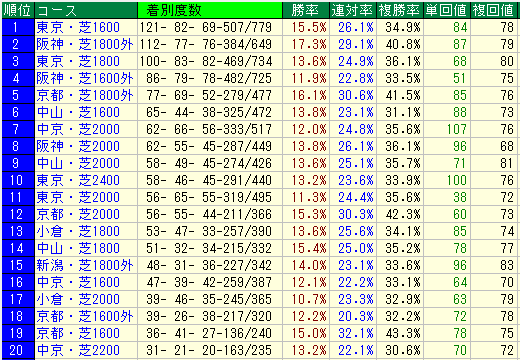The image size is (520, 360).
Task: Click record 86- 79- 78-482/725
Action: 209,78
